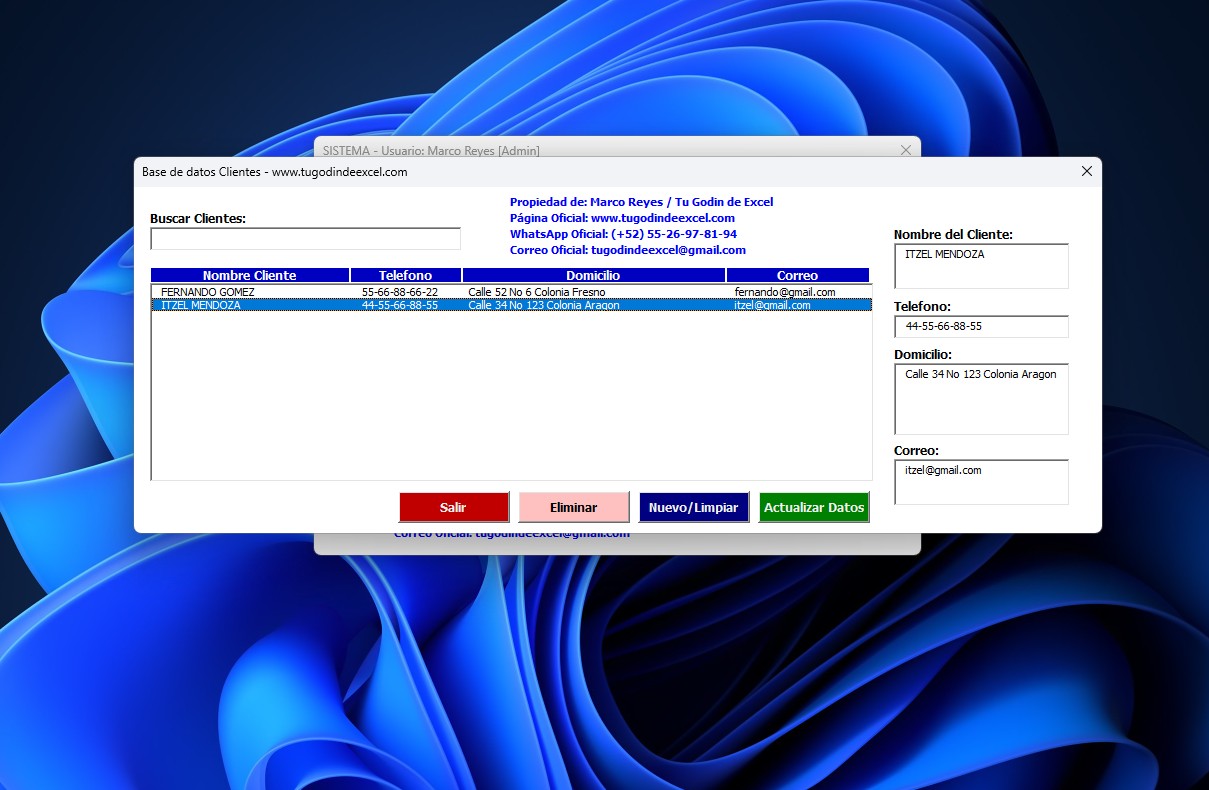Click the Página Oficial website text
The image size is (1209, 790).
(622, 218)
